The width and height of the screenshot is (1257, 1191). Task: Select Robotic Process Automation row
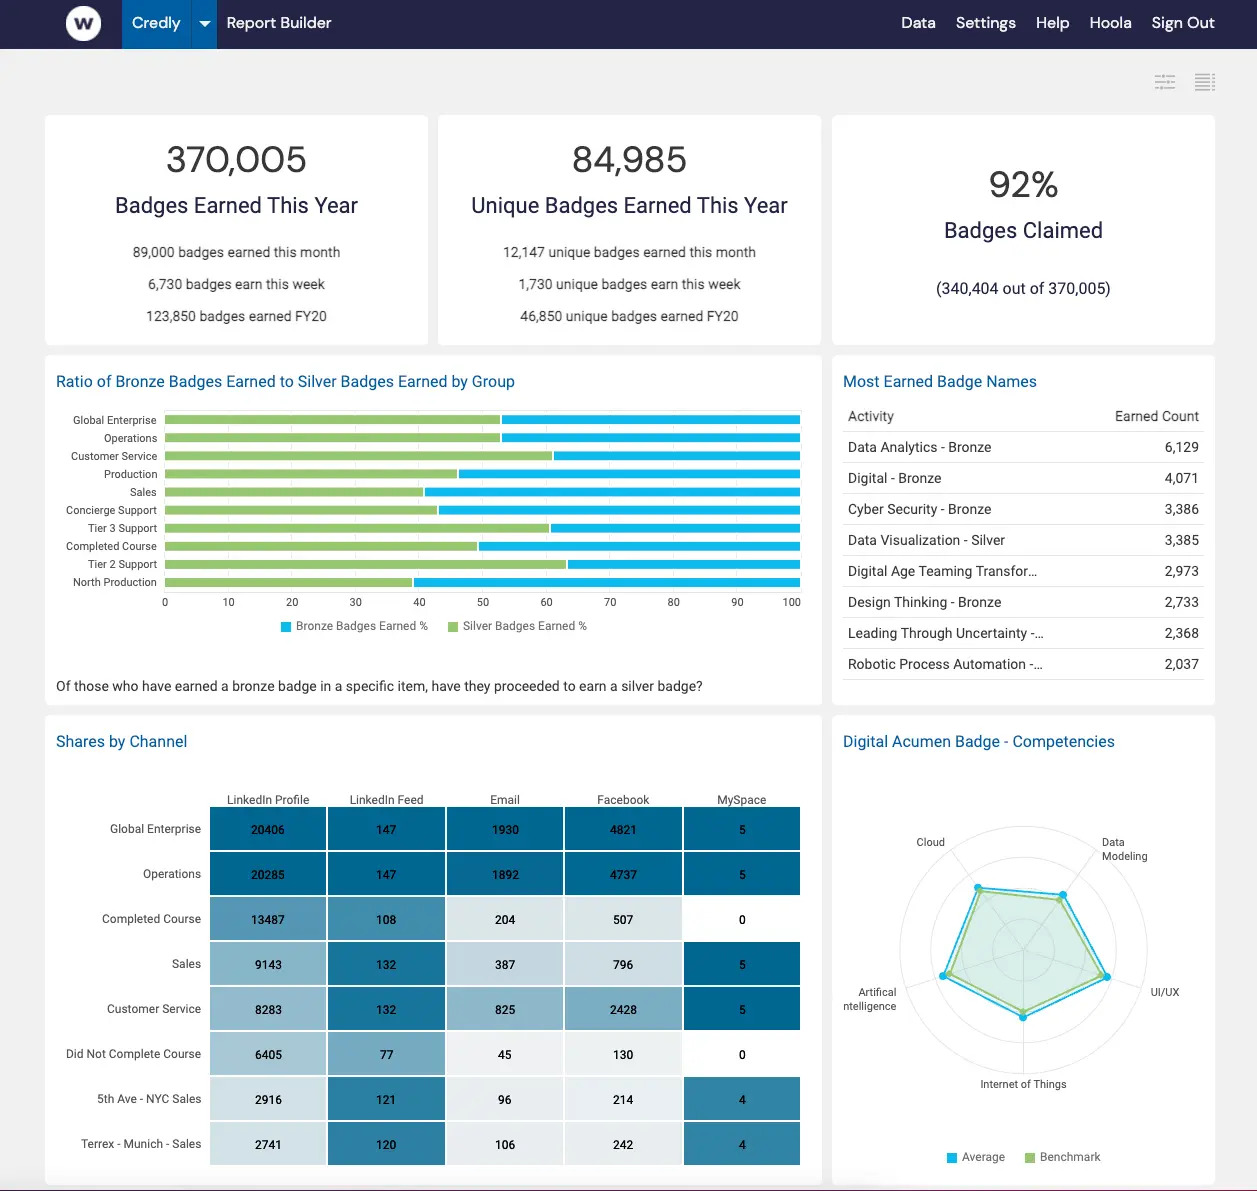[x=1023, y=664]
